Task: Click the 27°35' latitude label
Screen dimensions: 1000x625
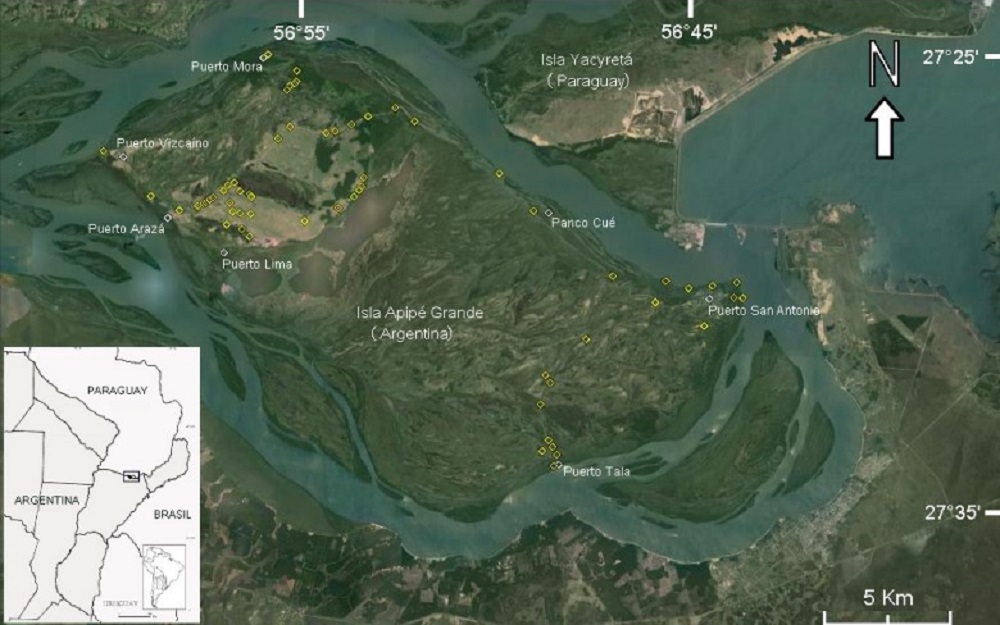Action: (x=952, y=513)
